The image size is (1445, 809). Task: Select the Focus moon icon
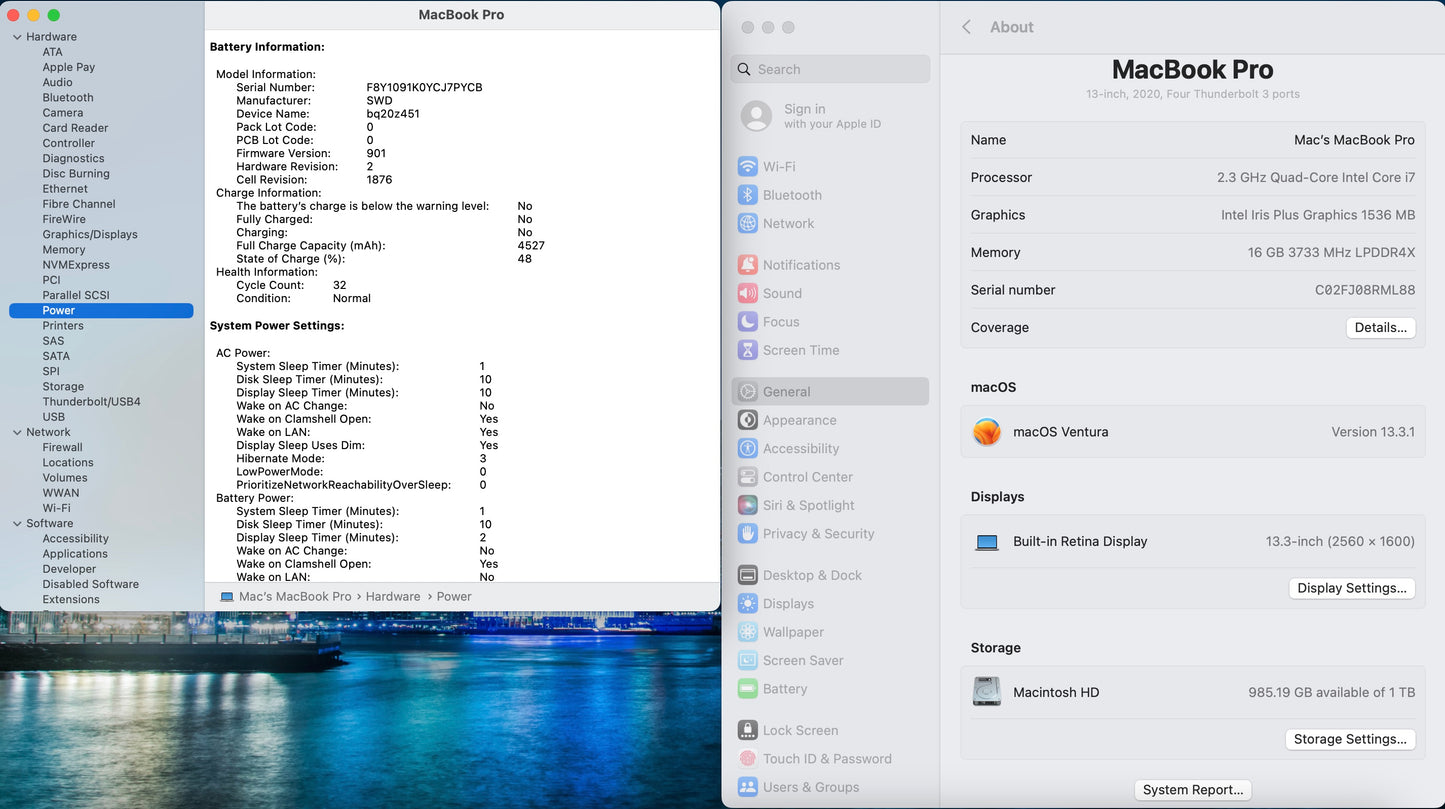pos(747,322)
